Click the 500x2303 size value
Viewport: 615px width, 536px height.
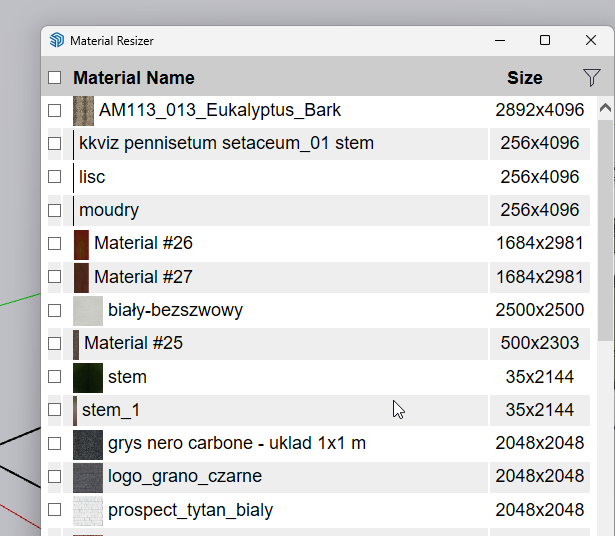[540, 343]
